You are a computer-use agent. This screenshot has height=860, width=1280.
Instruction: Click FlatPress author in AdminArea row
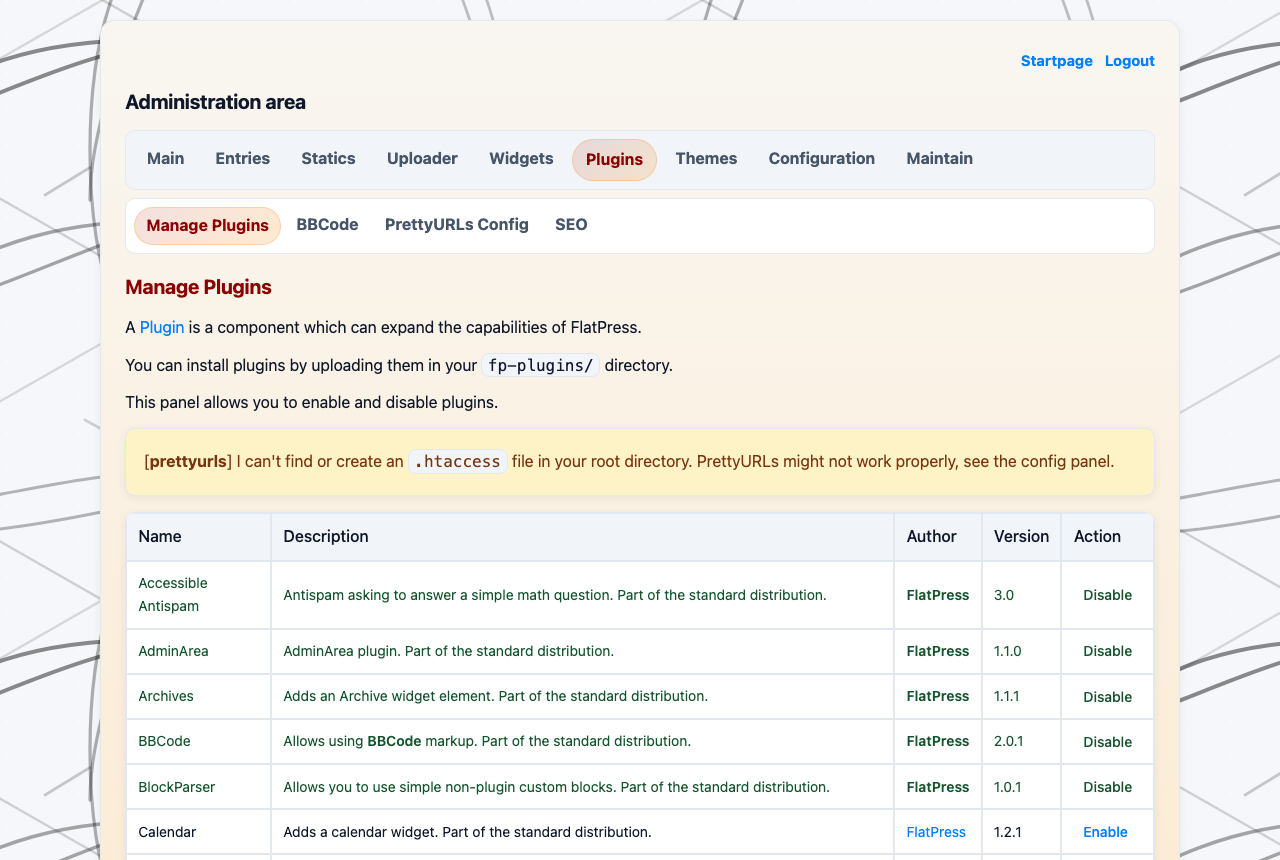[938, 651]
